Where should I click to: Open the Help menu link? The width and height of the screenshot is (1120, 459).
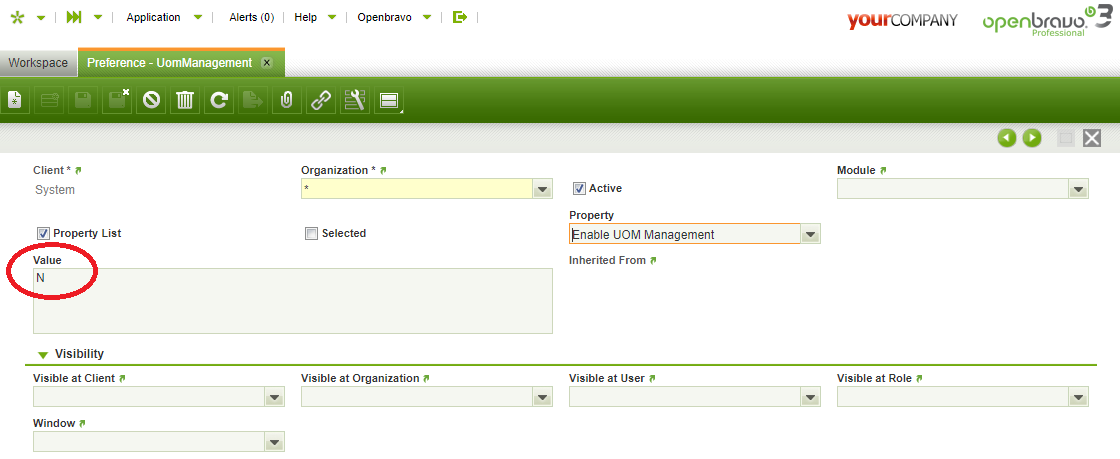306,17
